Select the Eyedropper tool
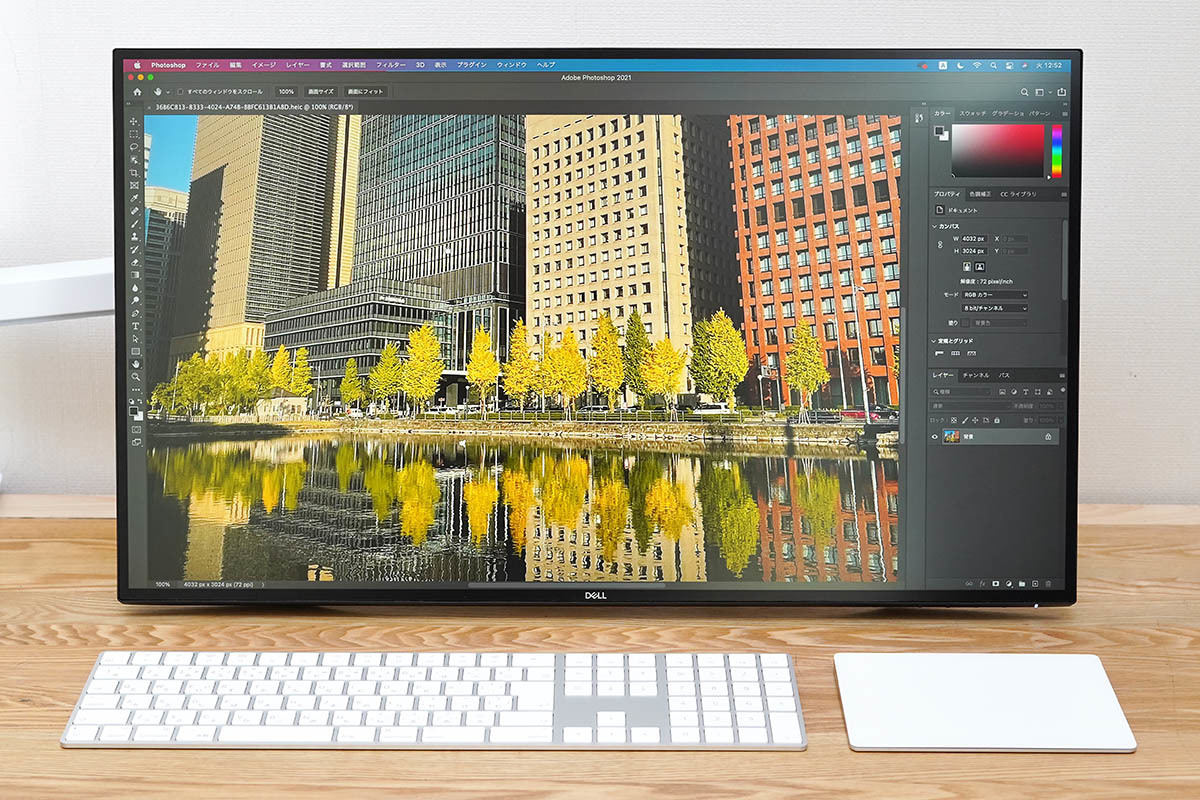 (x=135, y=198)
